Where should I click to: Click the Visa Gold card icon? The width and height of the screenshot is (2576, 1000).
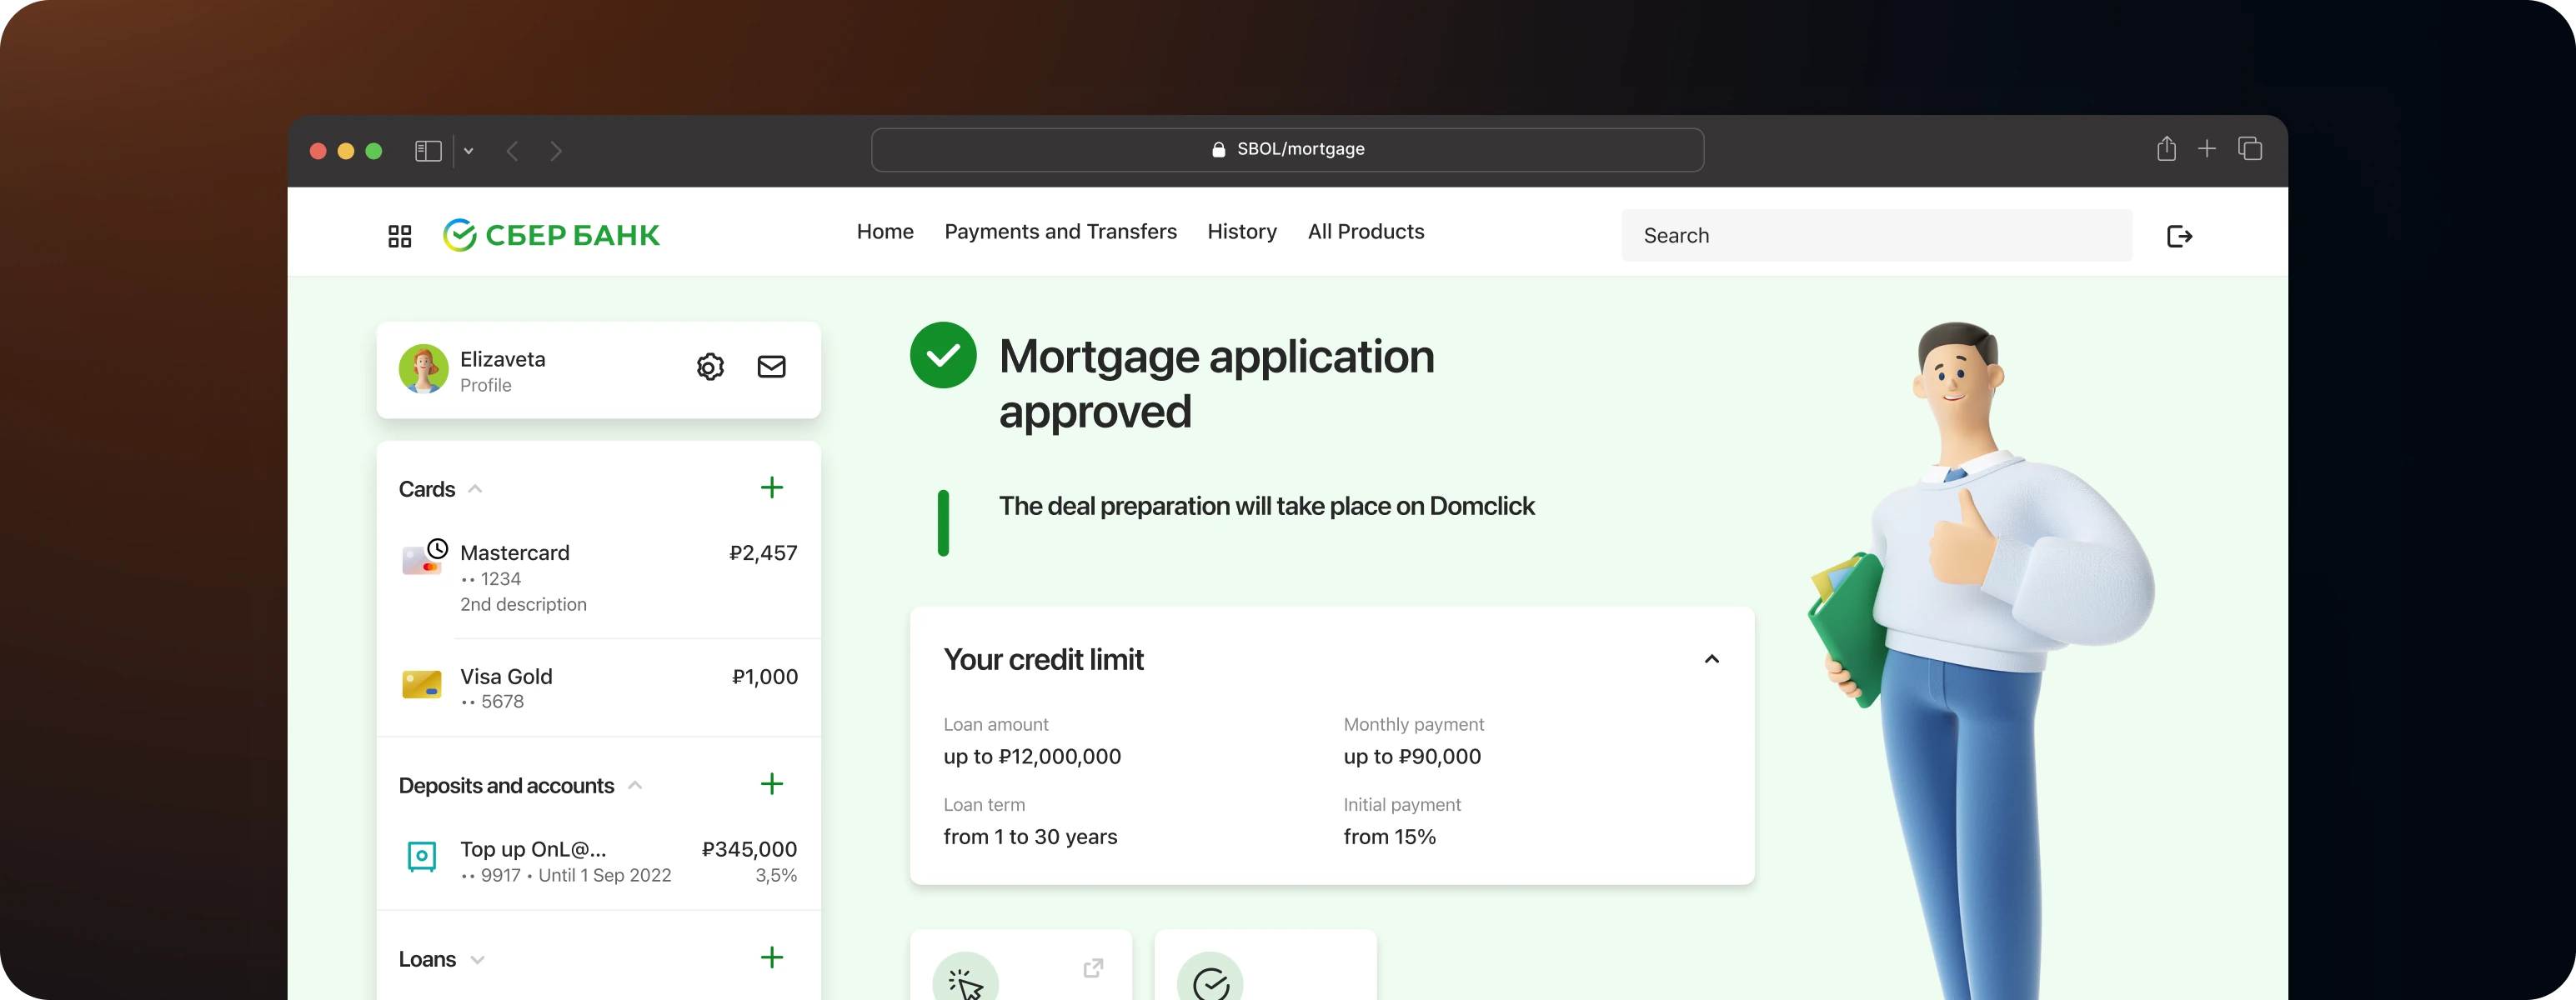(422, 684)
